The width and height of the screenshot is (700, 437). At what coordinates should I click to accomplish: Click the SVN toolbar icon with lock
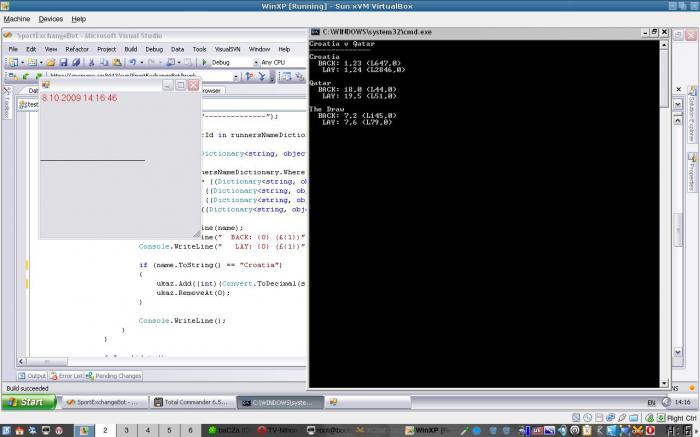(13, 77)
